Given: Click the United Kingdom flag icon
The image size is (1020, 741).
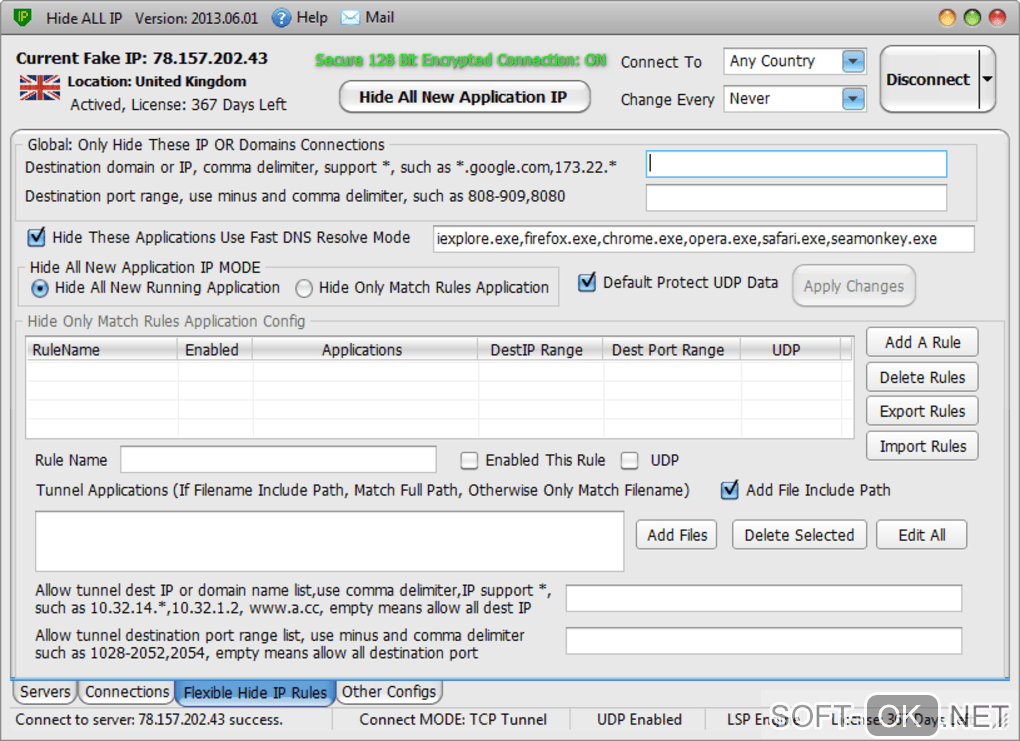Looking at the screenshot, I should point(40,87).
